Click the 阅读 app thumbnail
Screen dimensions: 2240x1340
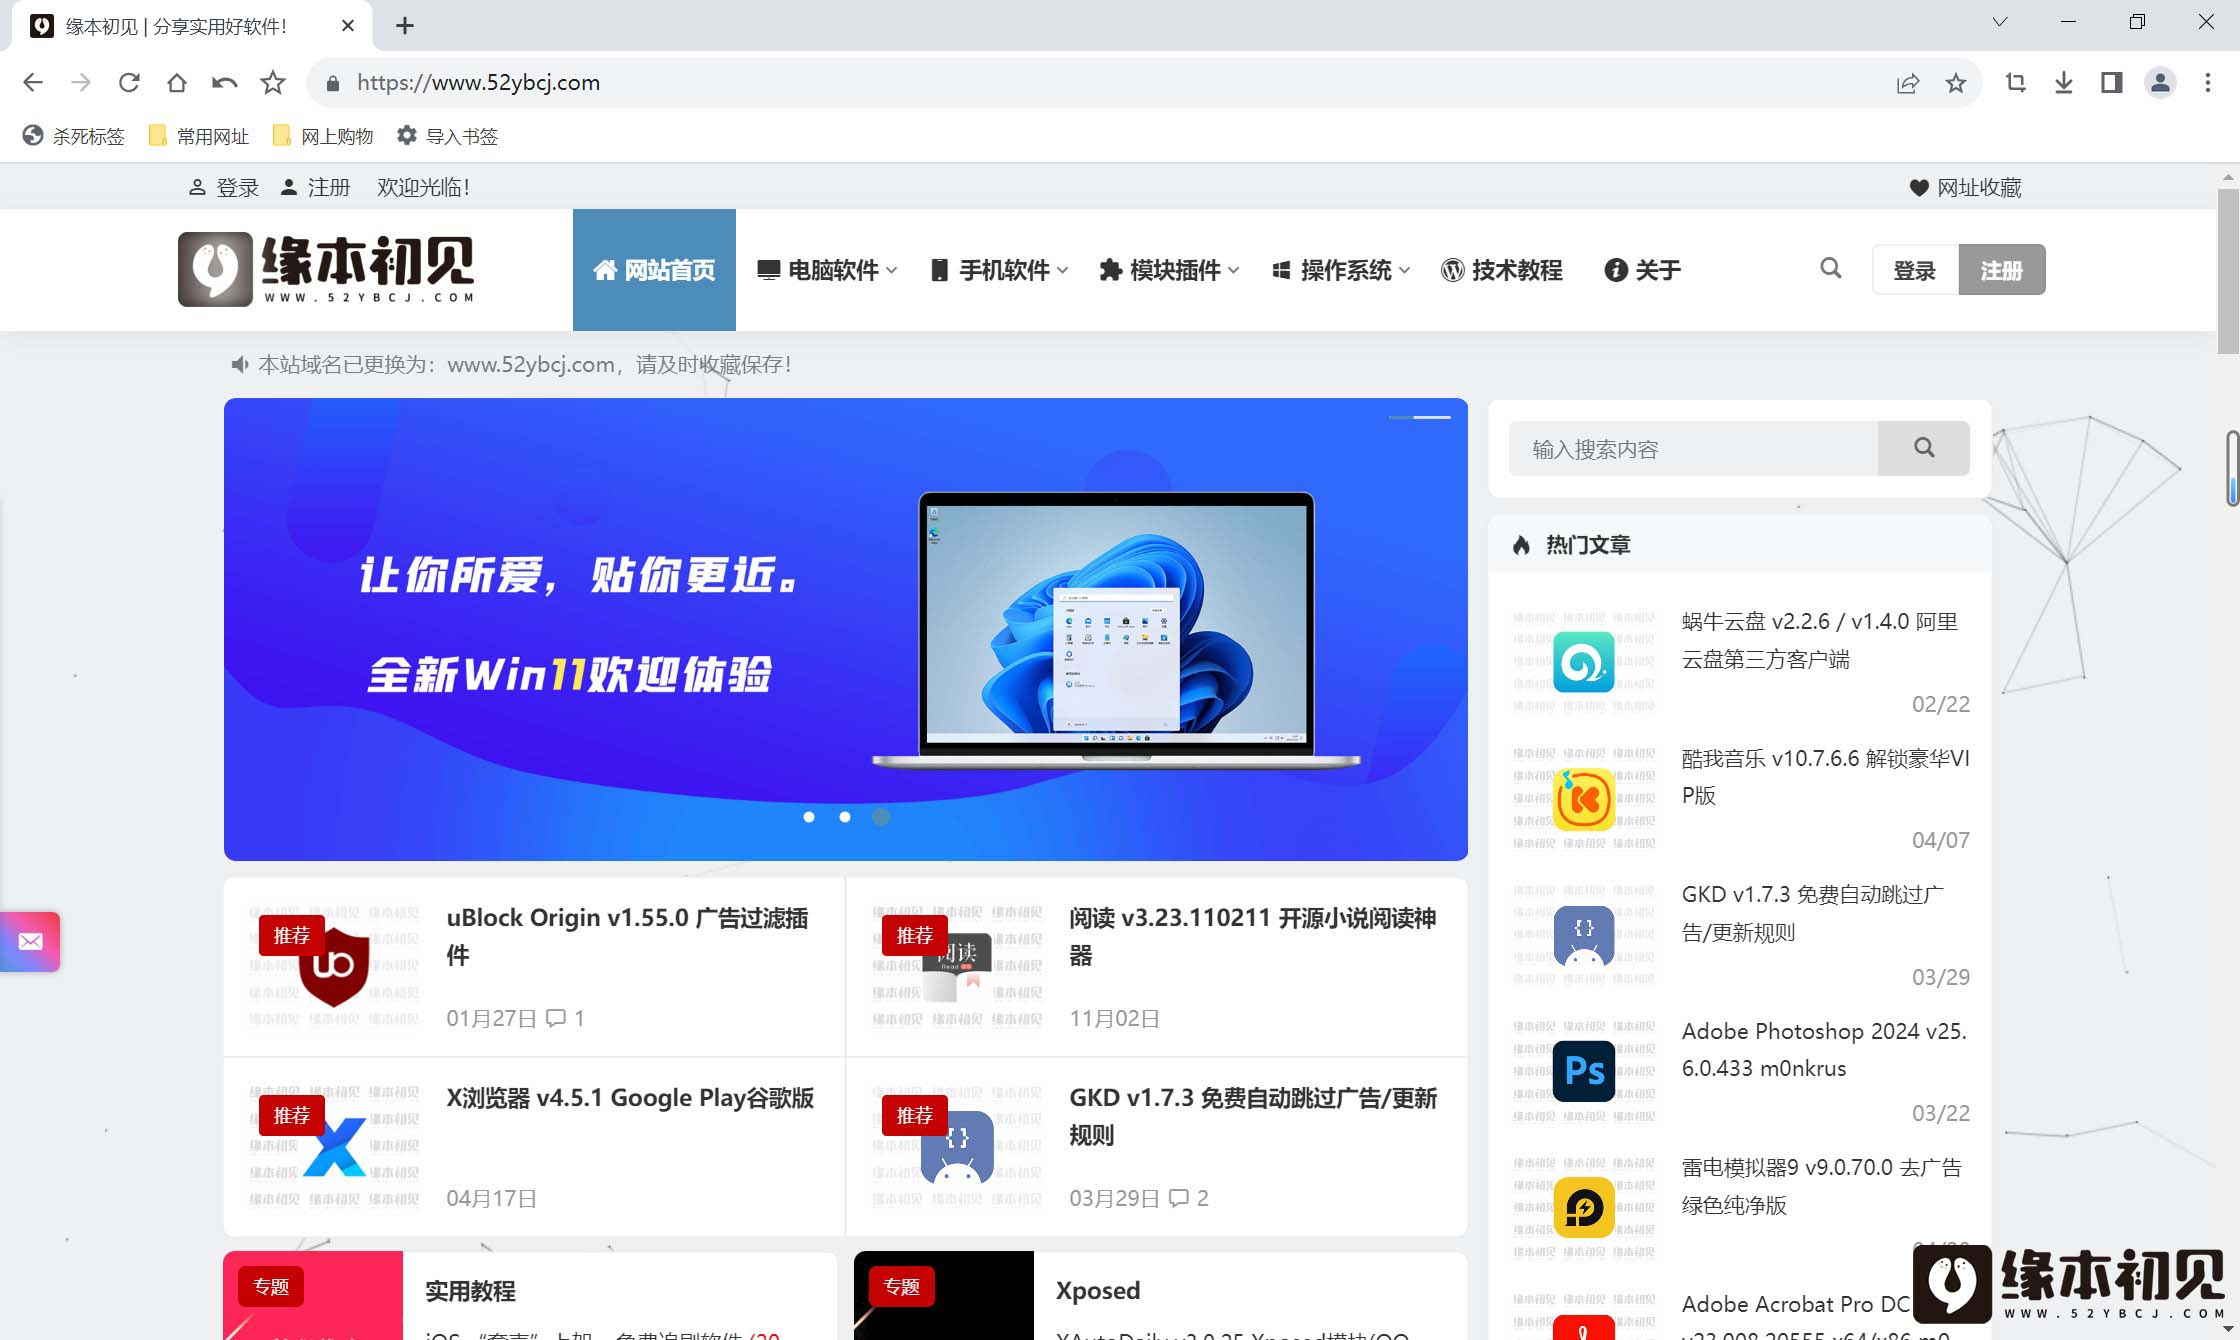click(957, 966)
